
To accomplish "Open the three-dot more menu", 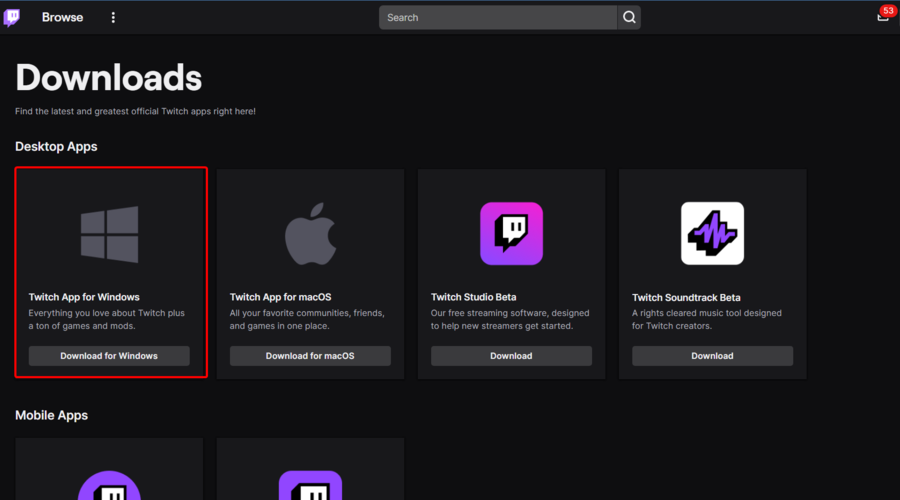I will pyautogui.click(x=113, y=17).
